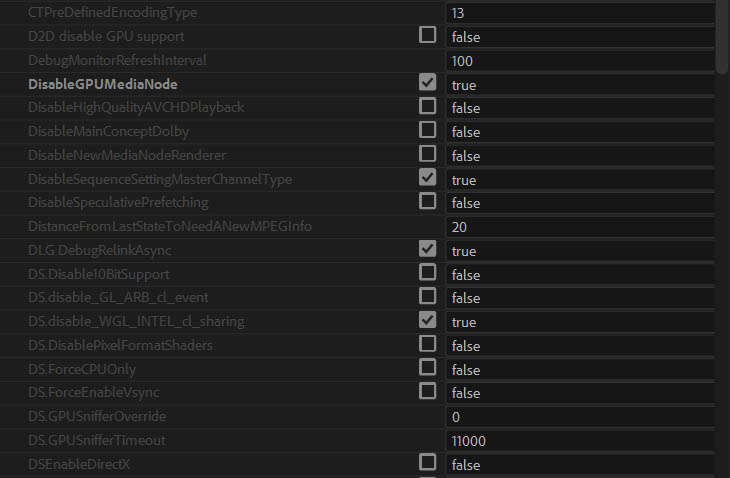Screen dimensions: 730x478
Task: Toggle DisableSpeculativePrefetching checkbox on
Action: coord(427,201)
